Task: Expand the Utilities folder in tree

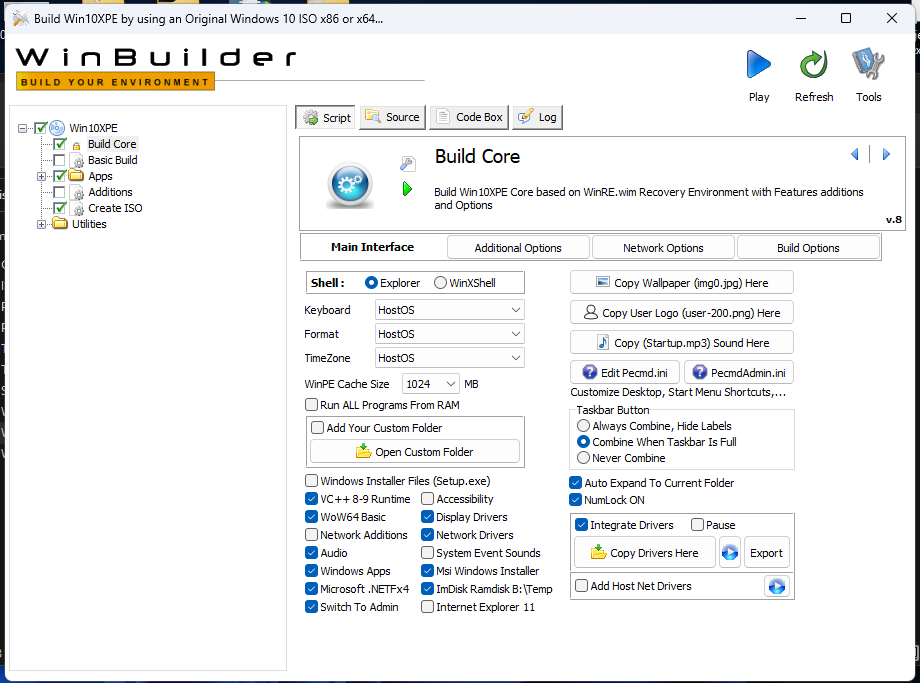Action: point(41,224)
